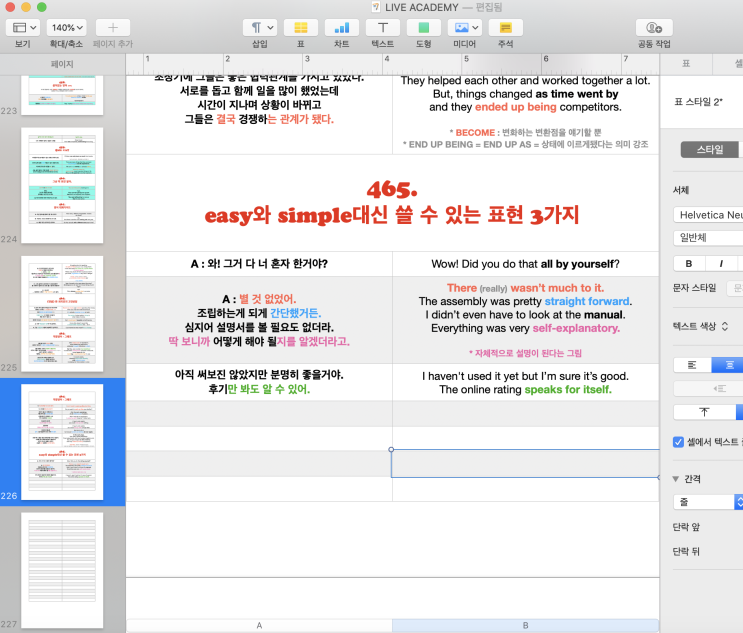Add a text box with 텍스트 icon
The width and height of the screenshot is (743, 633).
click(383, 27)
